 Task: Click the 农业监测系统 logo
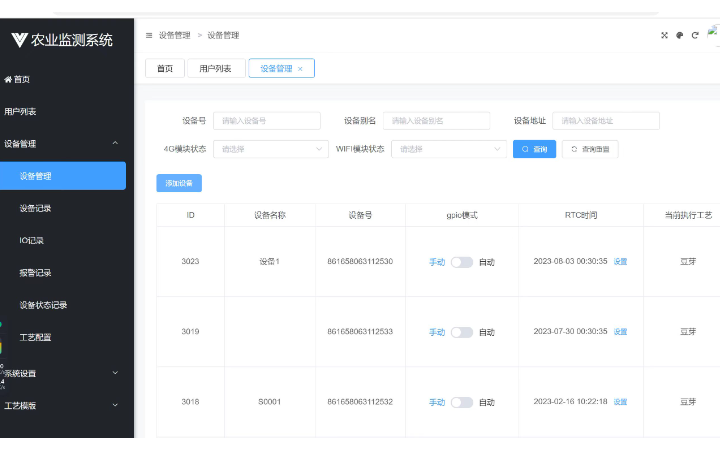tap(62, 40)
